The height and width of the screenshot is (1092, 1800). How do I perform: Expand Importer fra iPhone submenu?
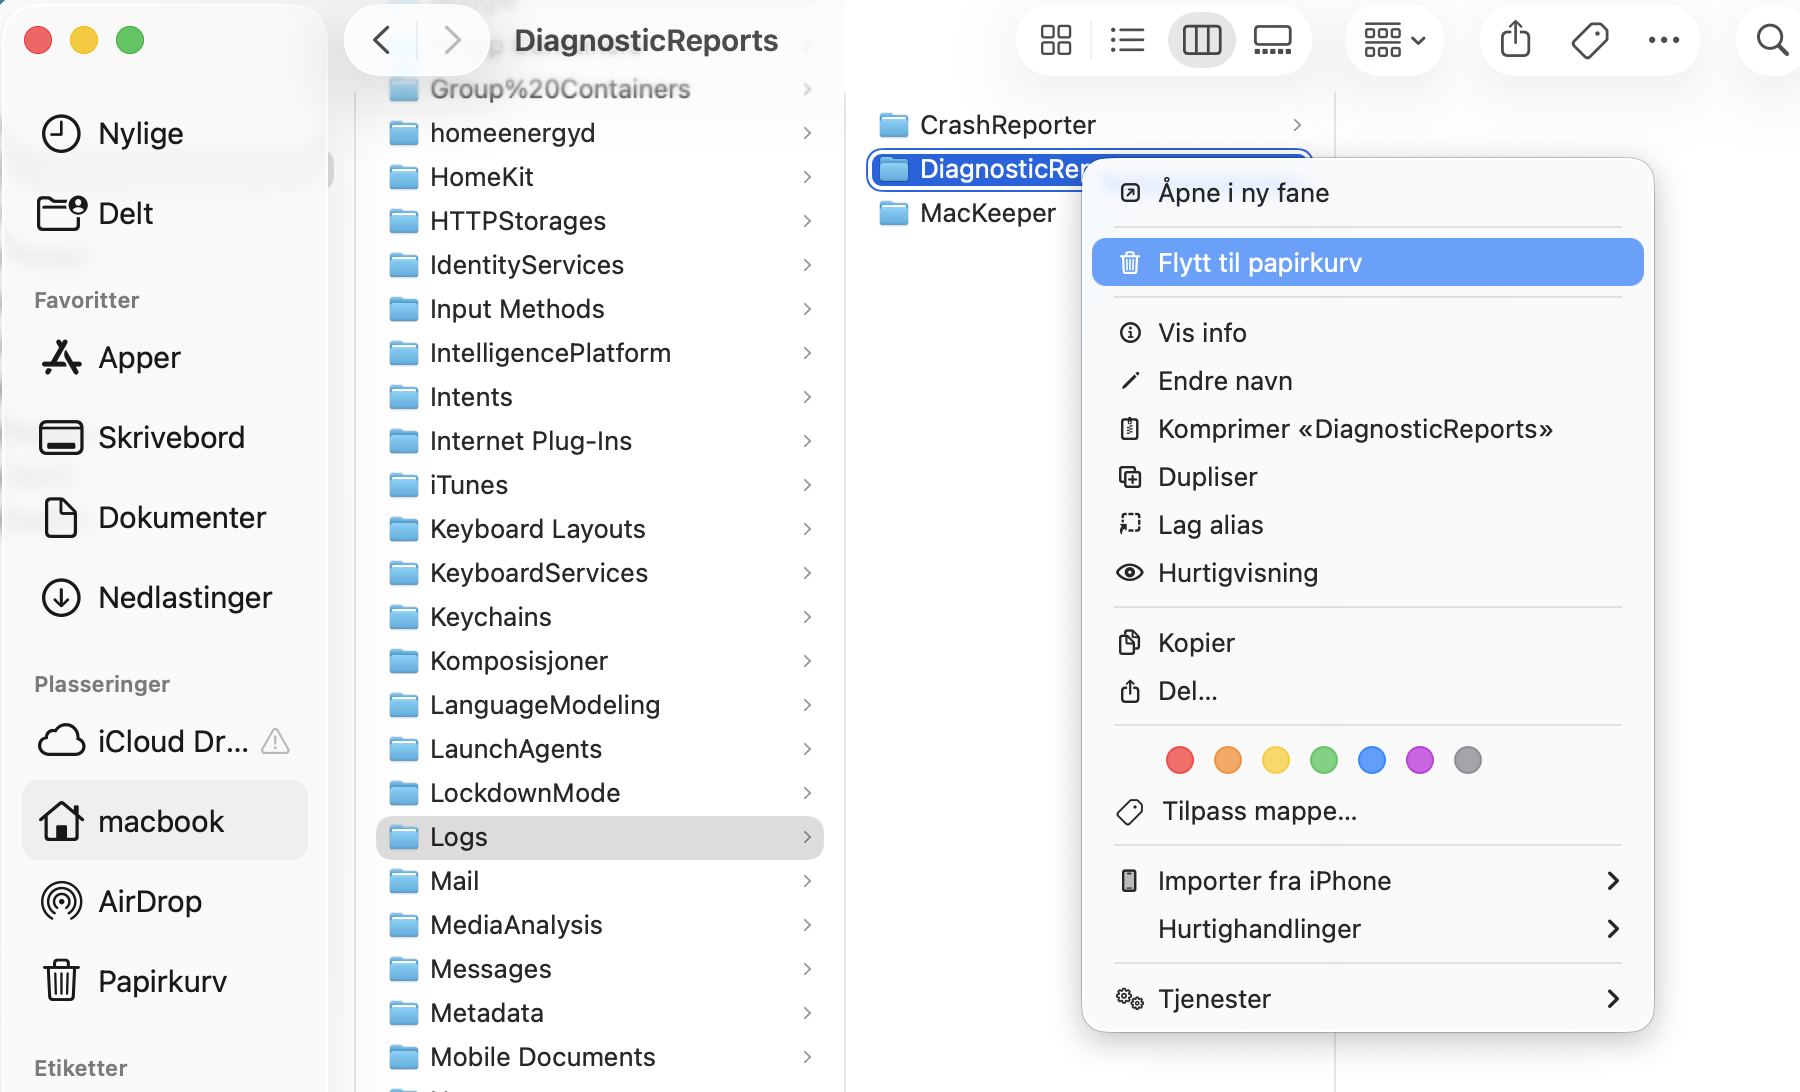pyautogui.click(x=1367, y=881)
